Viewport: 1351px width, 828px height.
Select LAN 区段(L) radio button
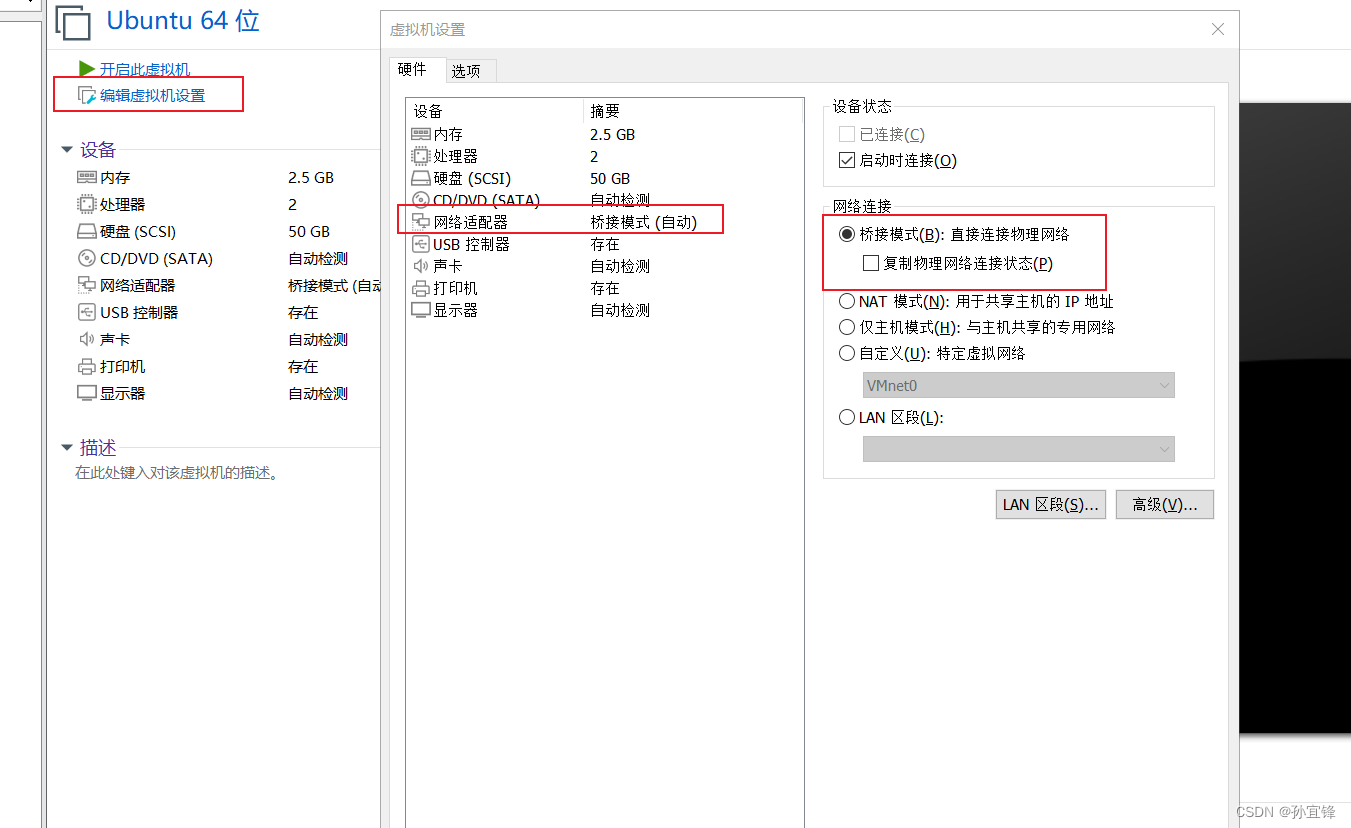tap(847, 418)
